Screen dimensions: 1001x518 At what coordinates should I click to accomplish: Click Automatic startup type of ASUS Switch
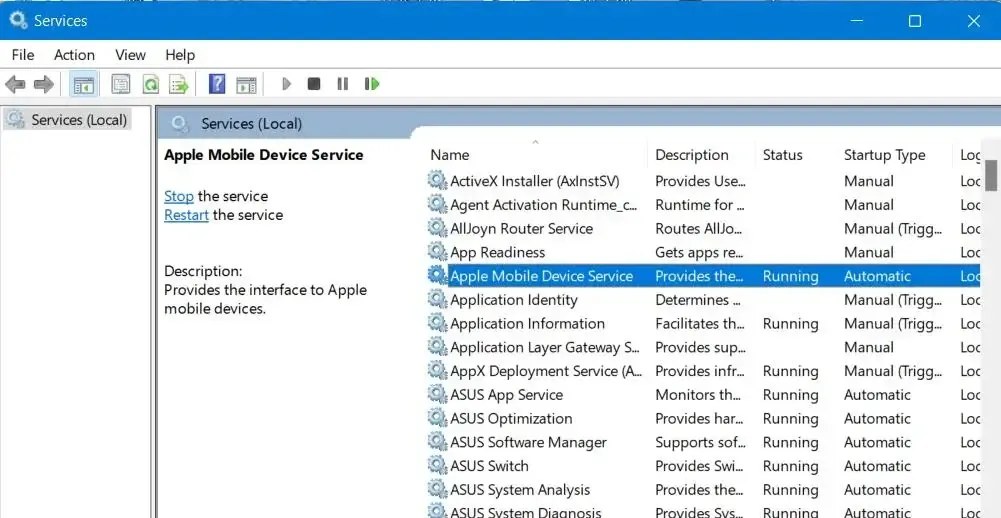coord(877,466)
